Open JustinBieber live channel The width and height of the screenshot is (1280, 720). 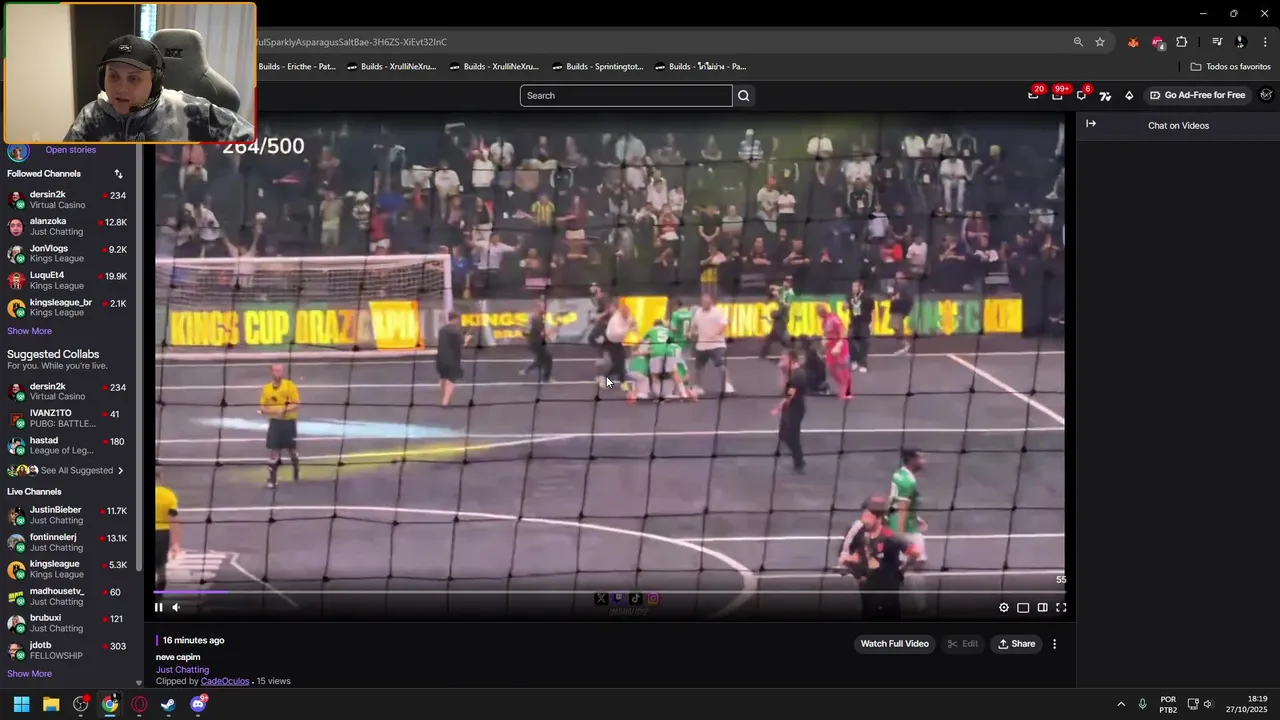point(68,515)
